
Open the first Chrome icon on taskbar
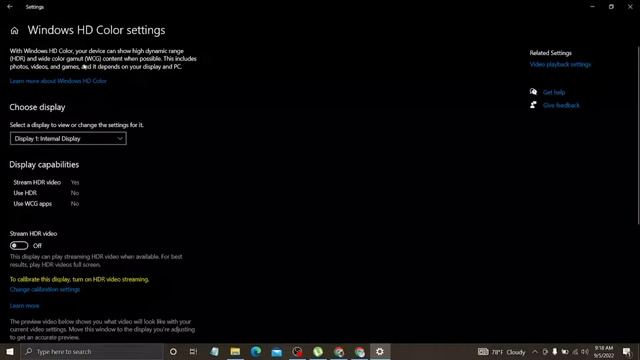[x=339, y=351]
